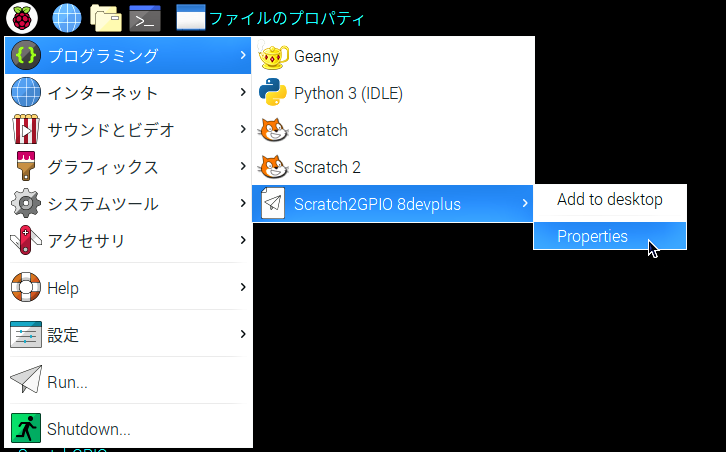Expand the アクセサリ submenu arrow

tap(243, 240)
